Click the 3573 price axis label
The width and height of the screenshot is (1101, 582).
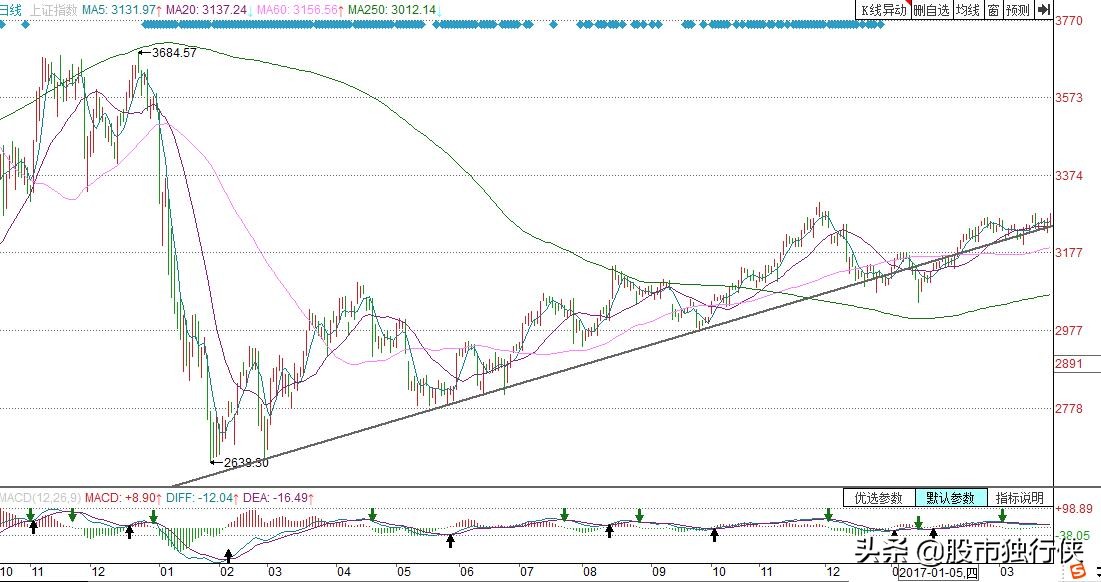1069,98
